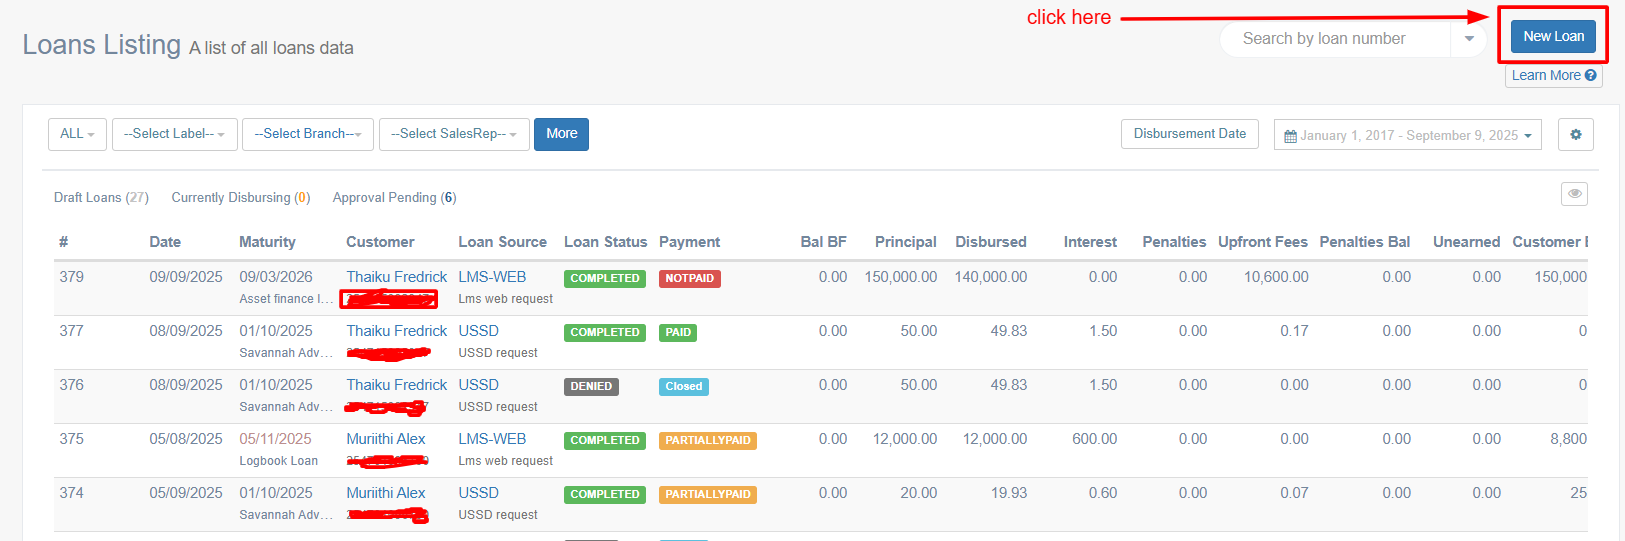Open Thaiku Fredrick customer in loan 379
1625x541 pixels.
click(x=396, y=277)
